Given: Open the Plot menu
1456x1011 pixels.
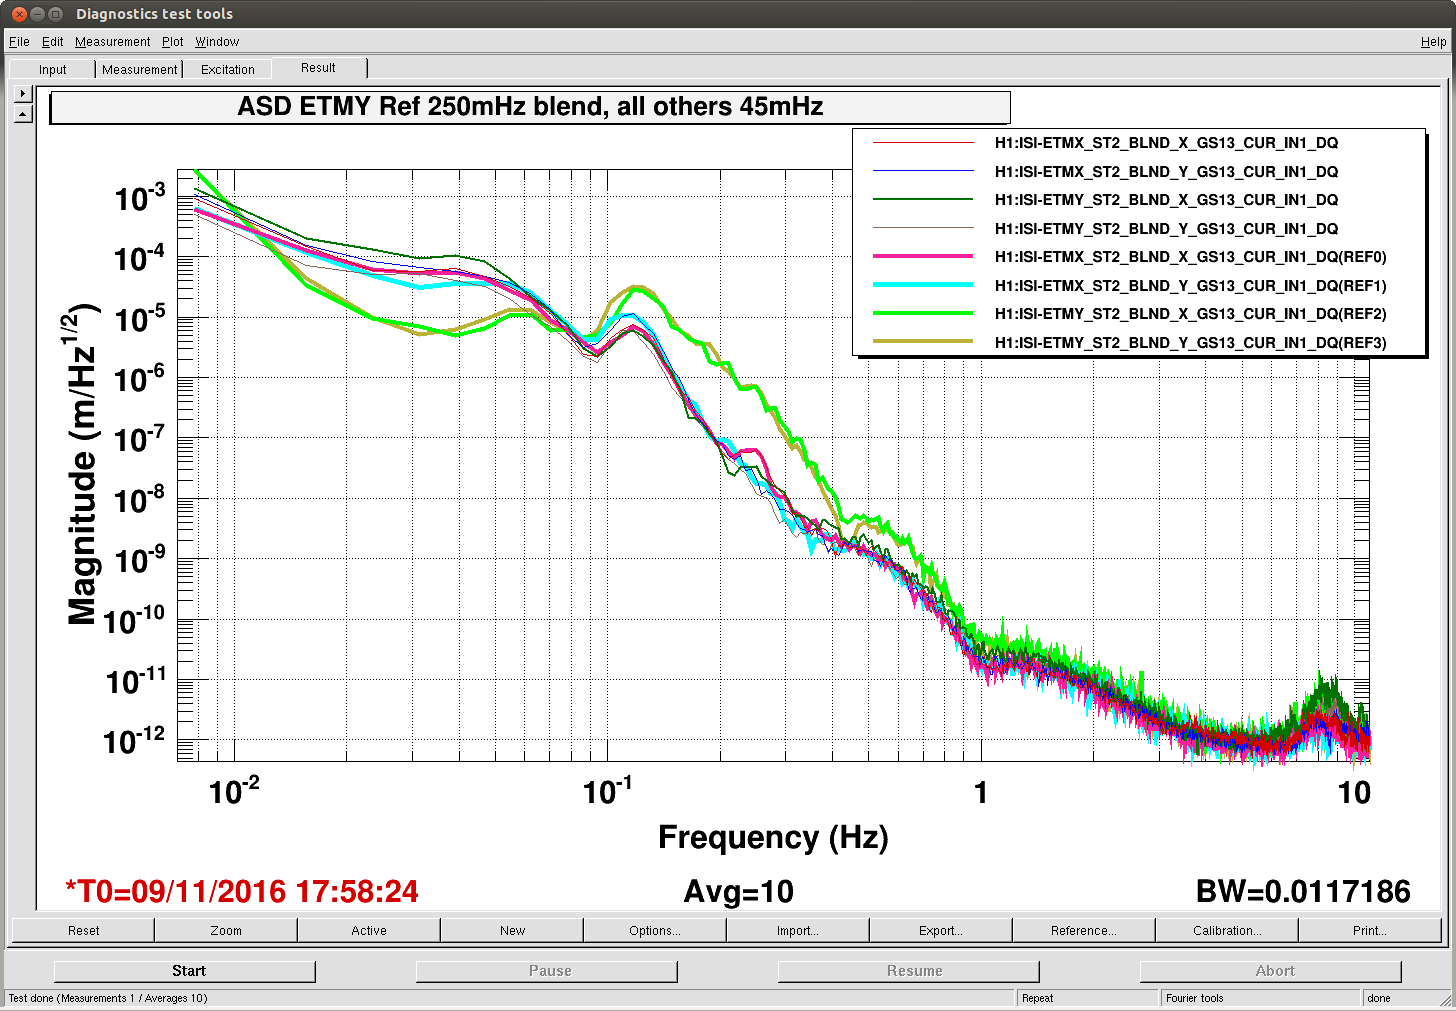Looking at the screenshot, I should point(173,42).
